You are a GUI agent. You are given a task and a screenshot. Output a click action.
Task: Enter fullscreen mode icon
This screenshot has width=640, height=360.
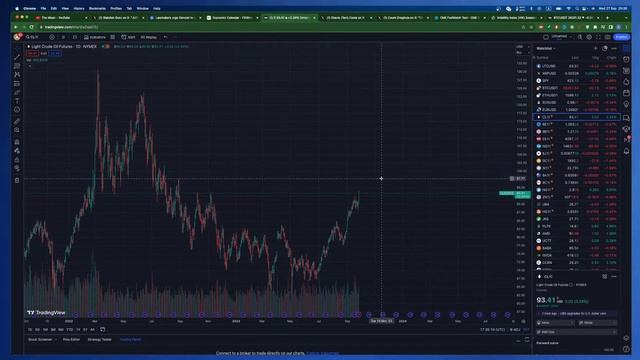coord(598,37)
